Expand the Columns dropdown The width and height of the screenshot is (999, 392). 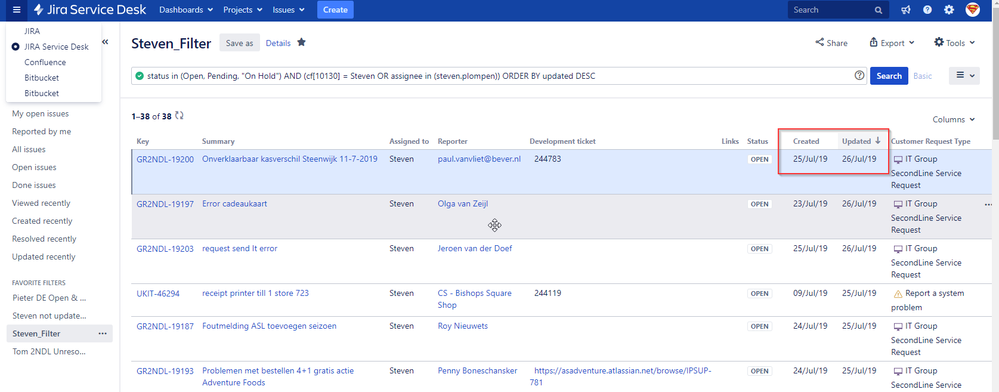(953, 119)
